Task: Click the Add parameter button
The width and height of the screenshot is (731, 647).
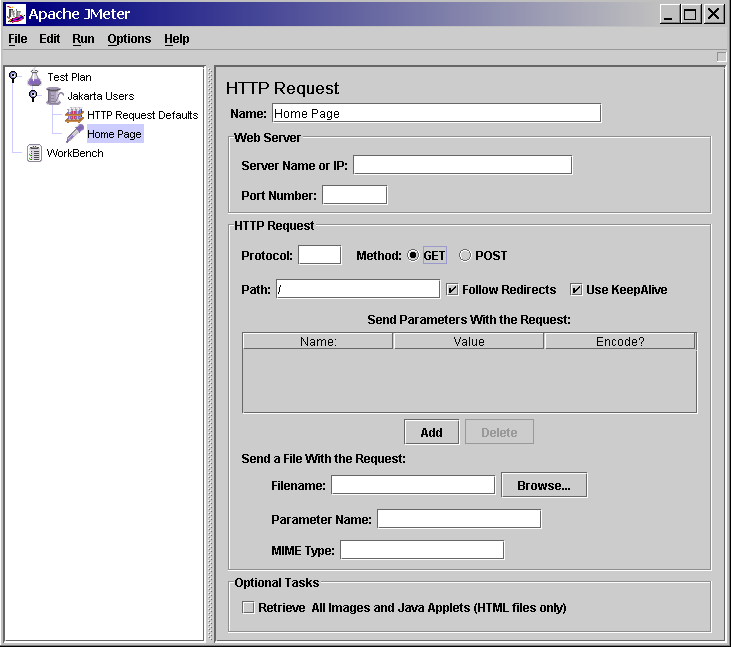Action: [x=432, y=433]
